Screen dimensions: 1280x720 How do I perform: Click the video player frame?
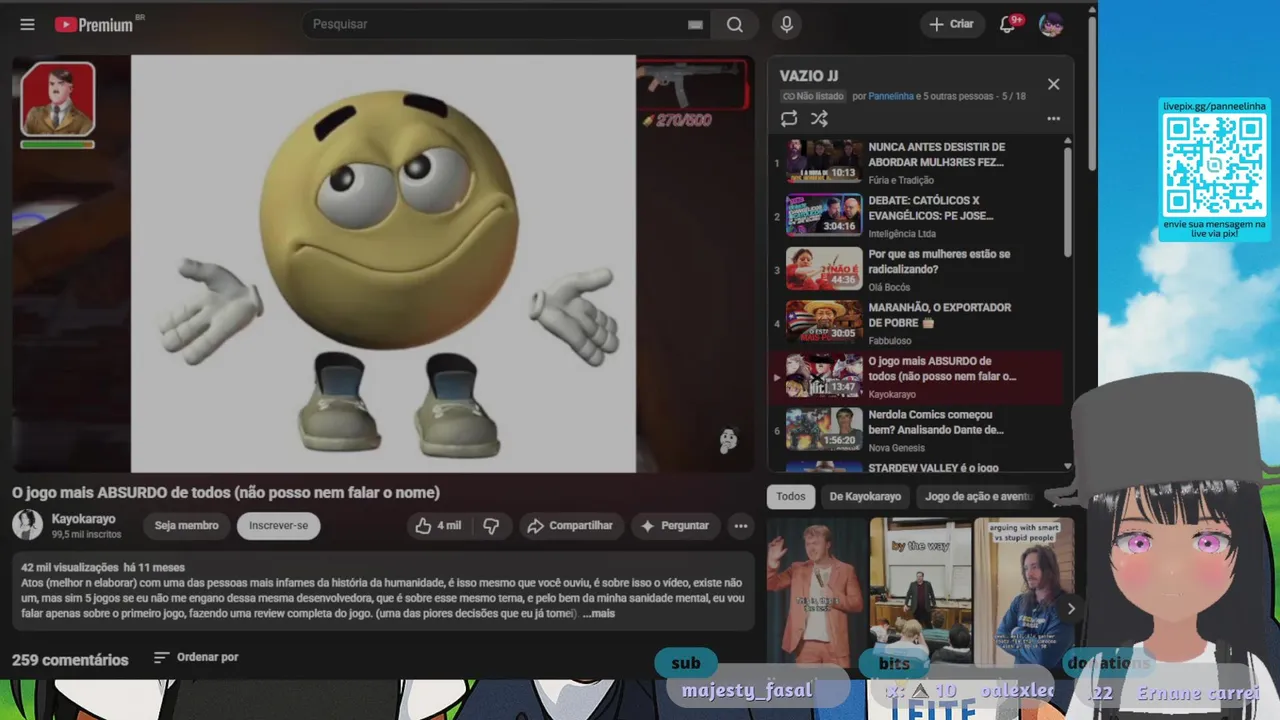(383, 264)
